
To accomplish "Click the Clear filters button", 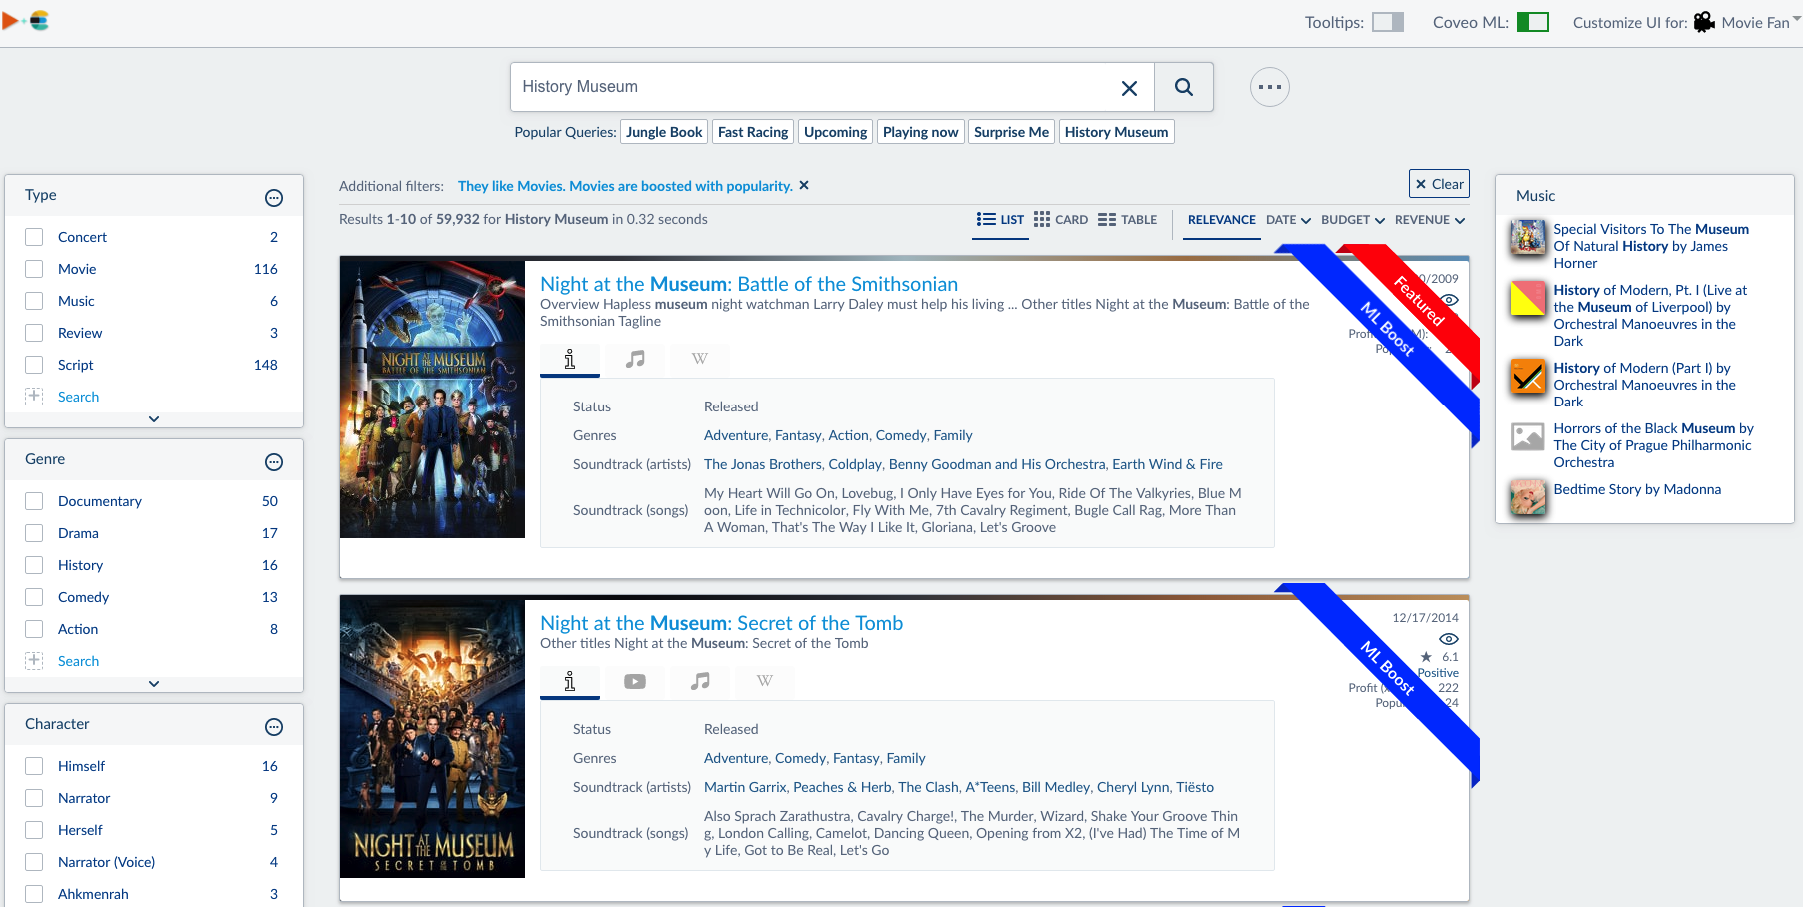I will pyautogui.click(x=1439, y=184).
